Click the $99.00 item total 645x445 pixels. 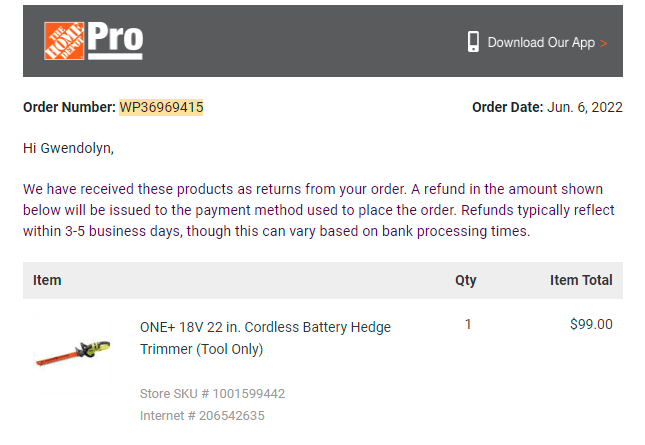tap(591, 324)
